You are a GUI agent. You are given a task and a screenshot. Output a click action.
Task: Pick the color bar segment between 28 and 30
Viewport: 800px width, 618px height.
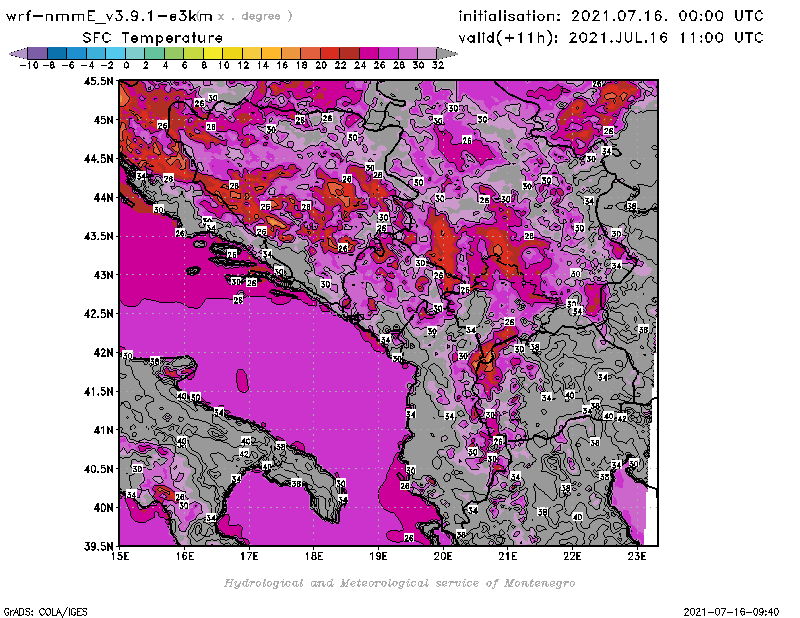pos(407,53)
